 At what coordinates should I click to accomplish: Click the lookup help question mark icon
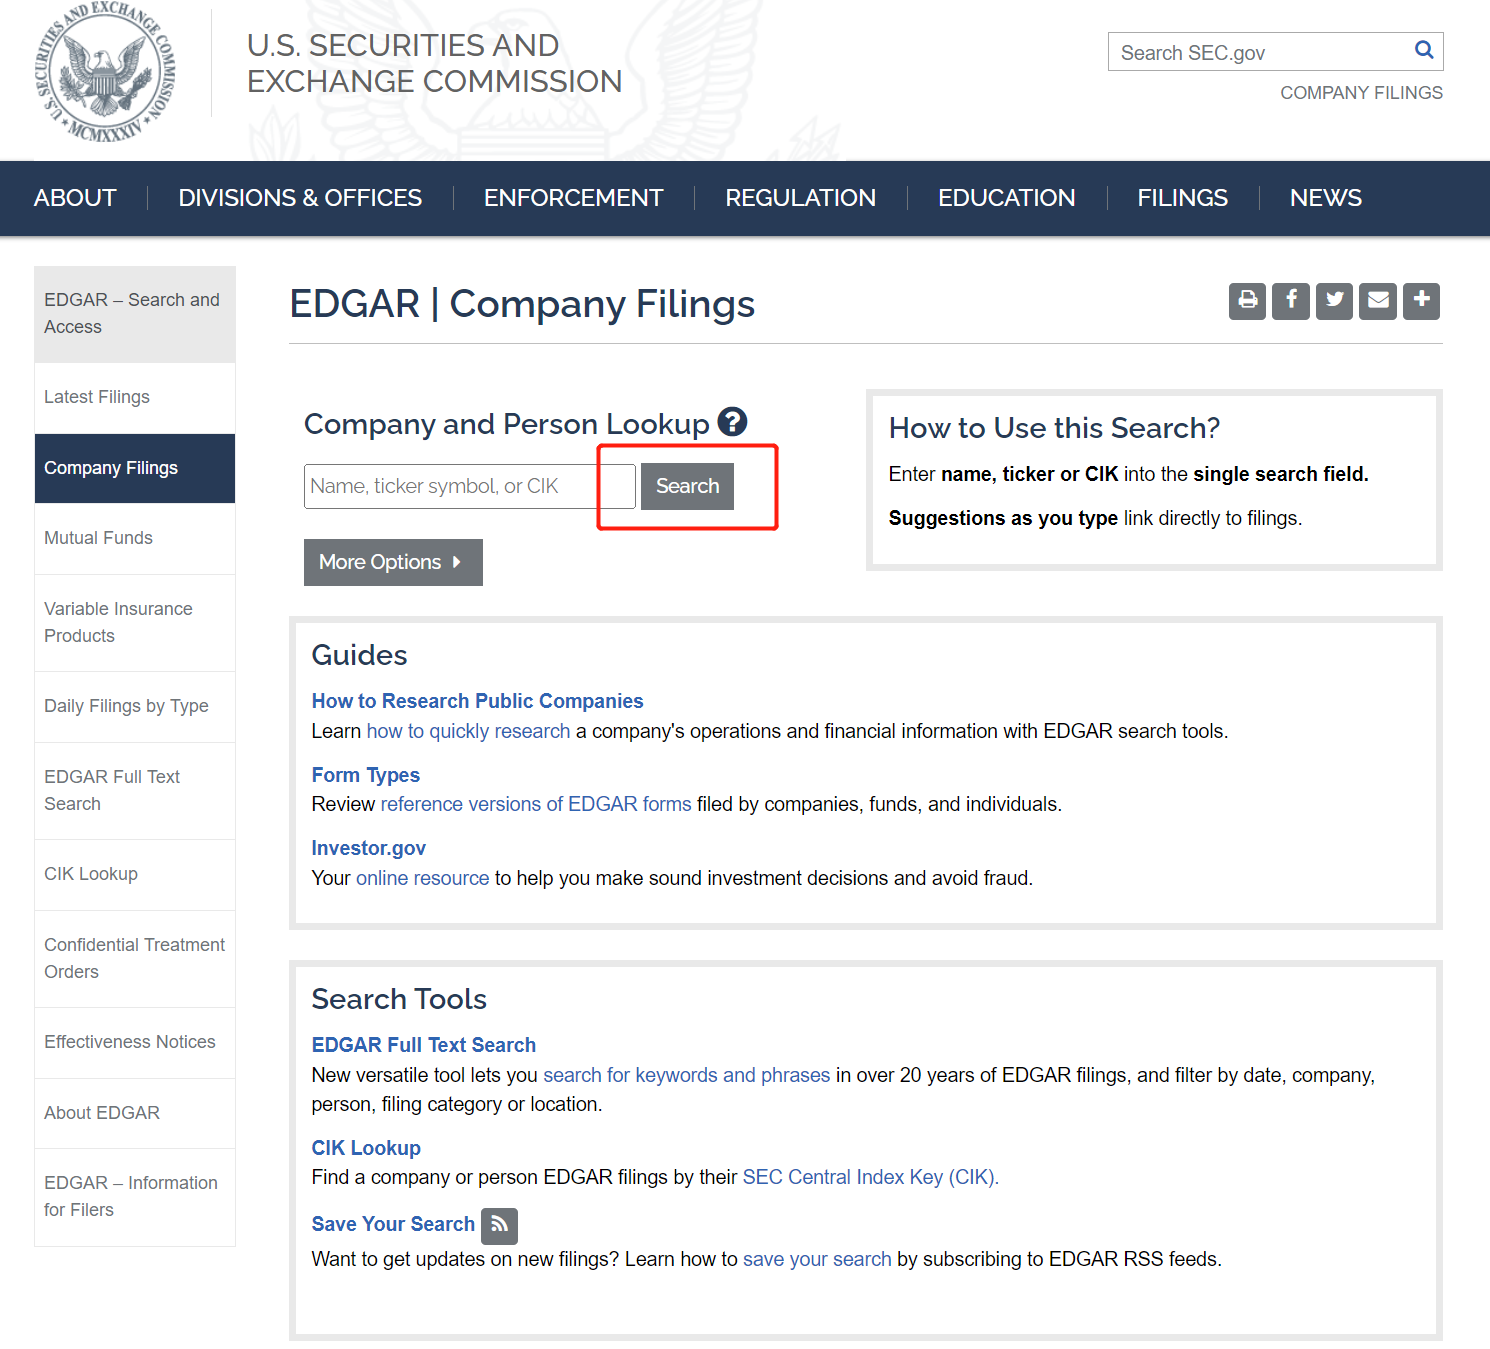coord(732,422)
